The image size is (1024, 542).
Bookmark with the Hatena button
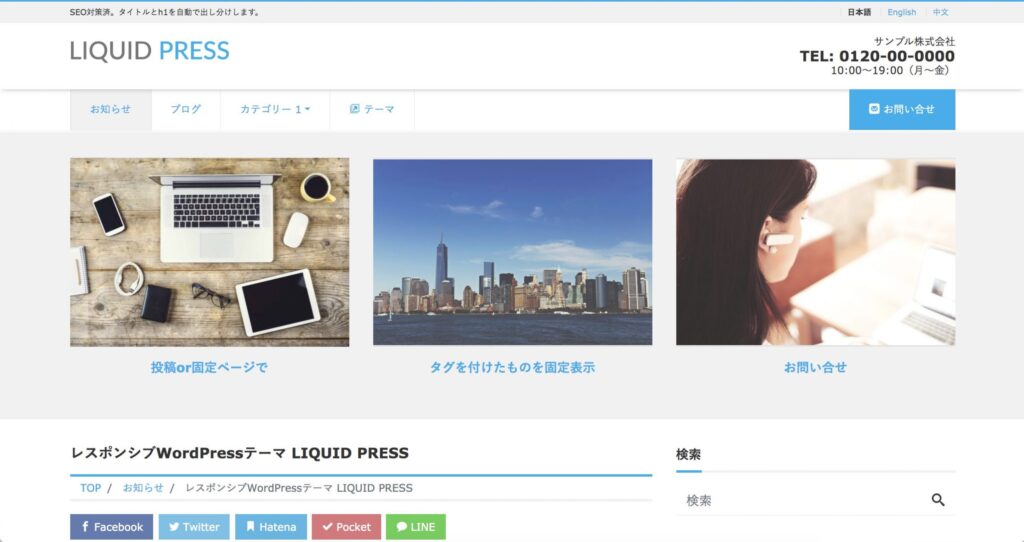pos(271,527)
